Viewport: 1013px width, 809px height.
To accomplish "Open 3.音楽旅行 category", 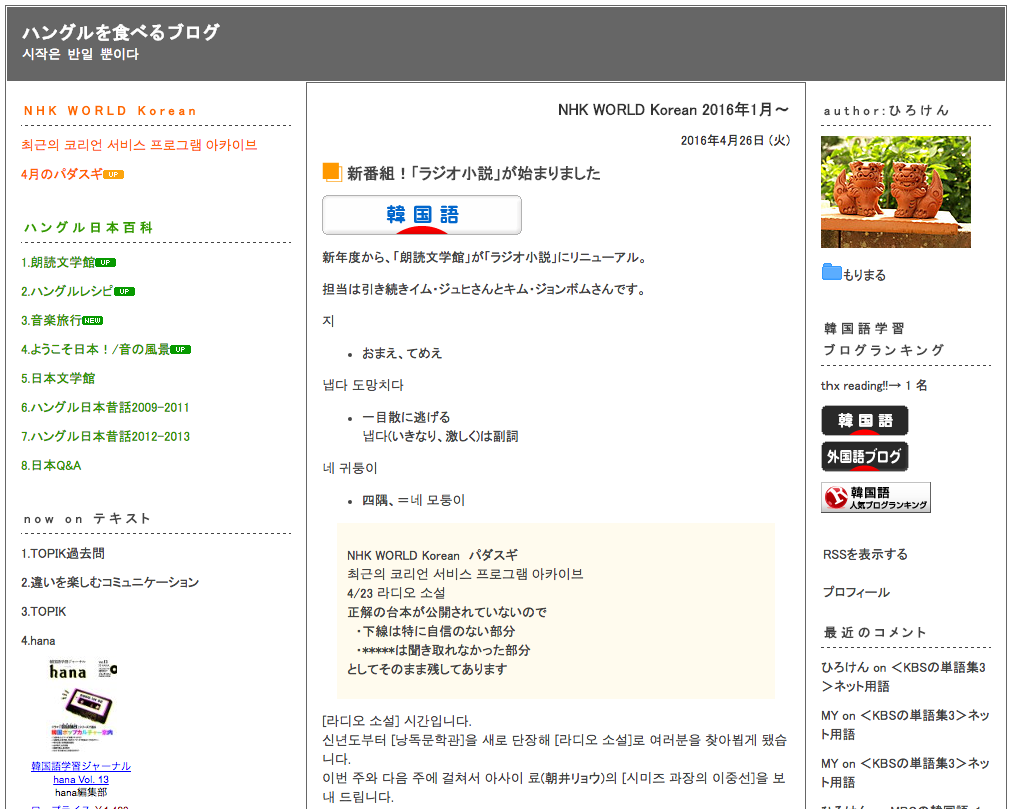I will click(51, 320).
